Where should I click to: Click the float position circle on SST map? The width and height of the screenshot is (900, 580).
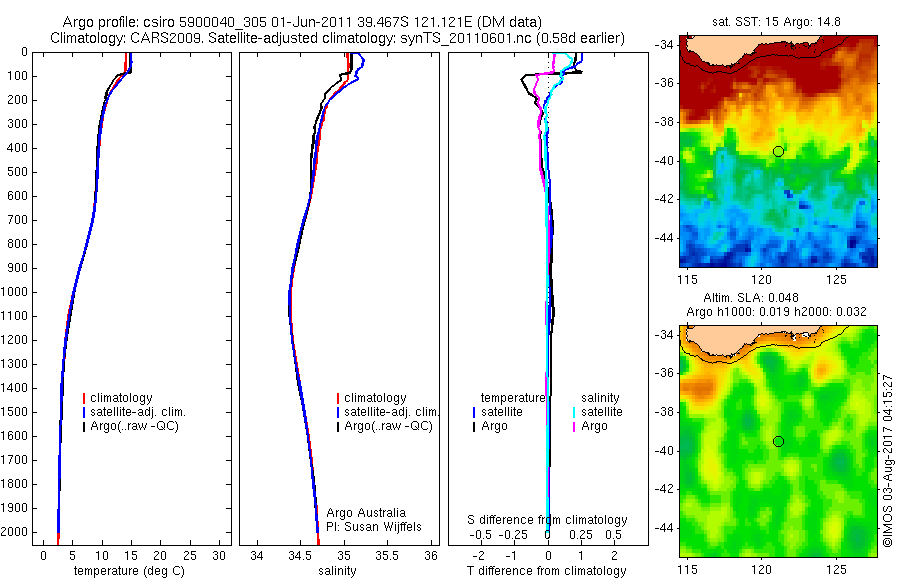(x=778, y=152)
